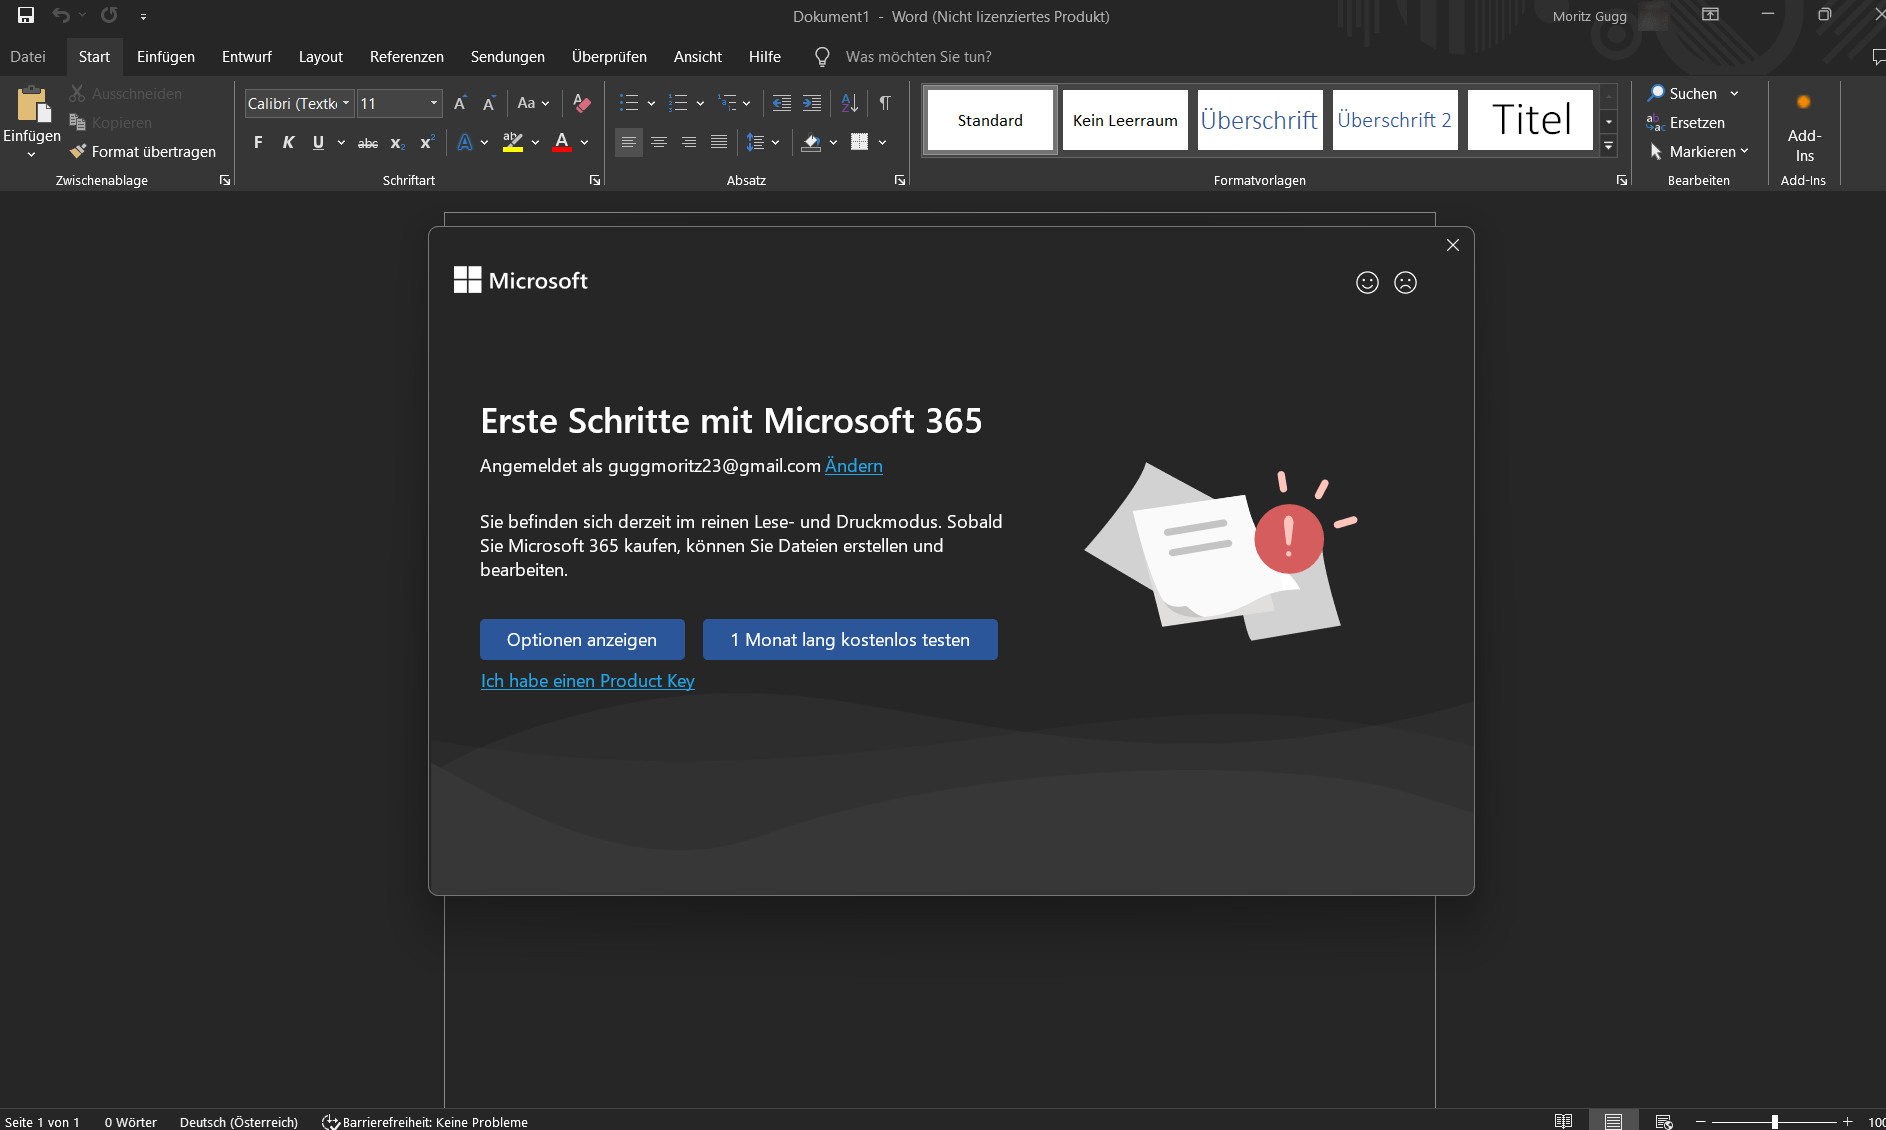This screenshot has width=1886, height=1130.
Task: Open the Calibri font name dropdown
Action: [x=346, y=103]
